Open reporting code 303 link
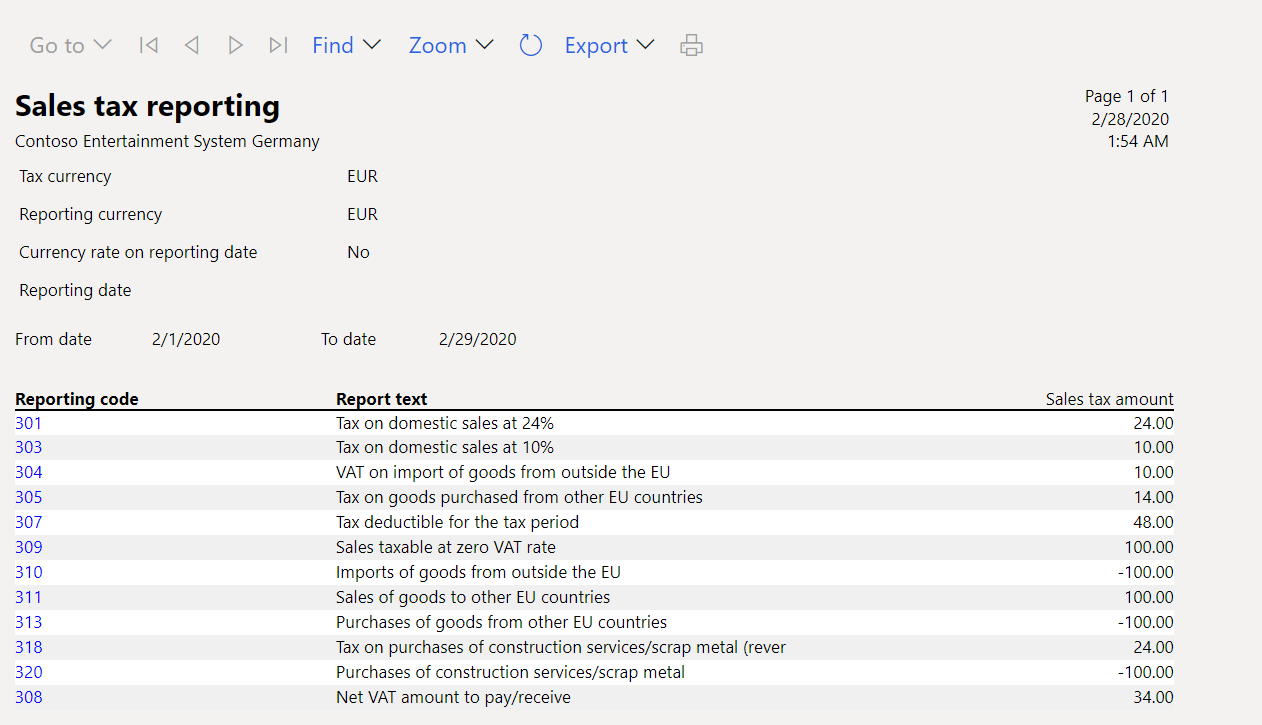Screen dimensions: 1262x725 coord(29,448)
